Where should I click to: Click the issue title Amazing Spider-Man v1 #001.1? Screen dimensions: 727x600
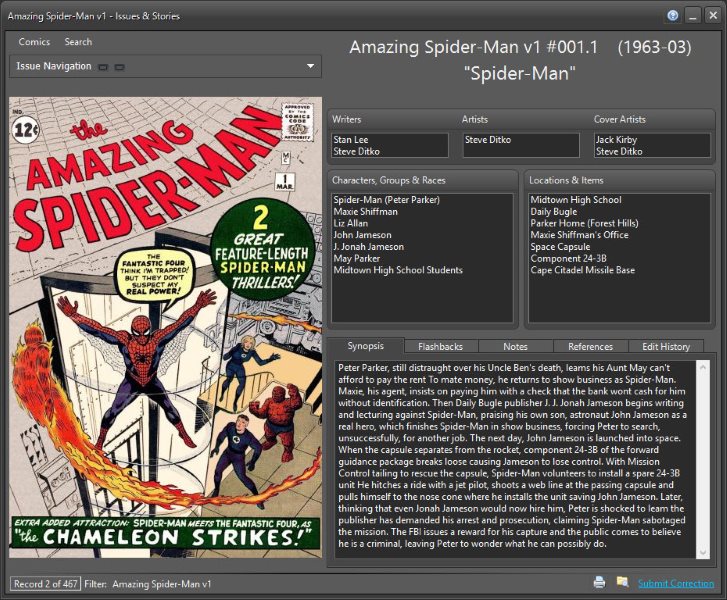tap(474, 47)
